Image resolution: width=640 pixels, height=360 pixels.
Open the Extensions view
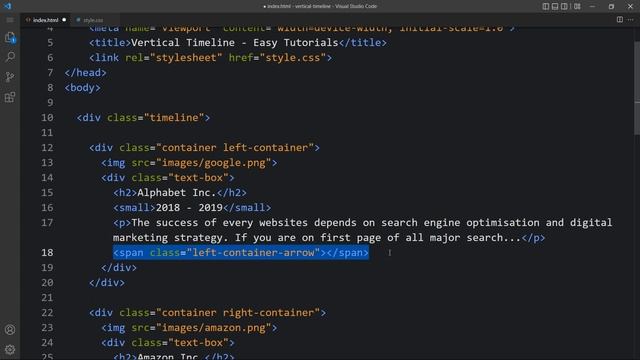click(10, 97)
